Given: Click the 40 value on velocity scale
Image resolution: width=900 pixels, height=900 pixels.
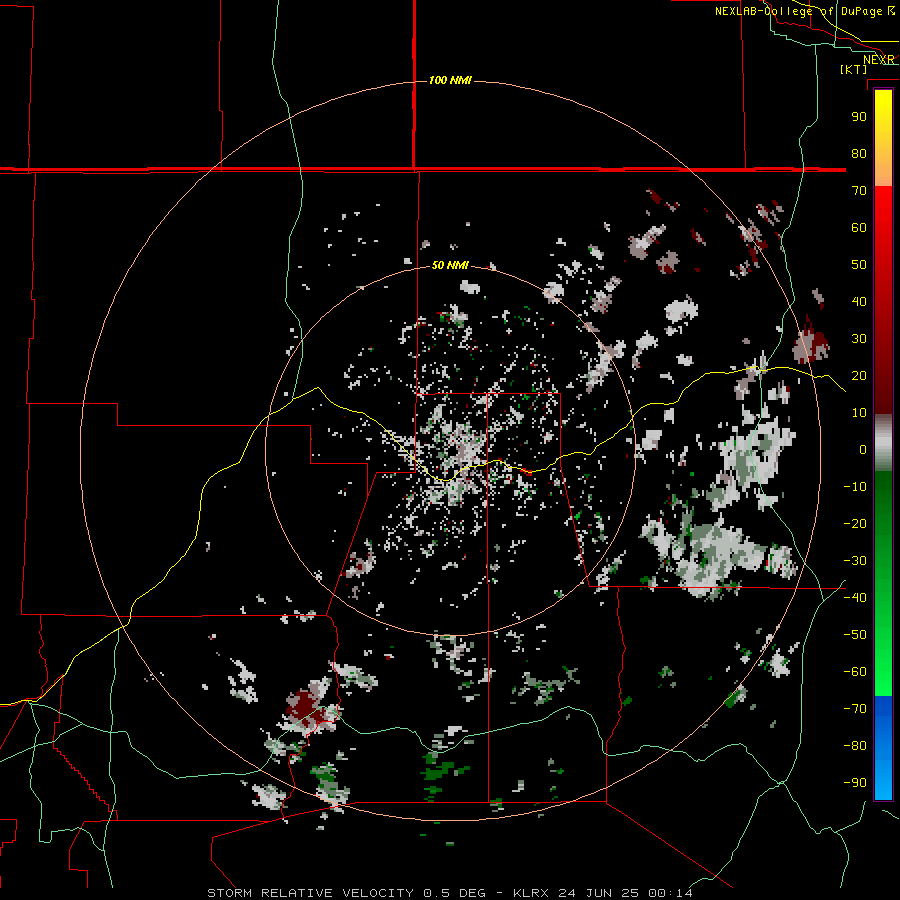Looking at the screenshot, I should click(859, 302).
